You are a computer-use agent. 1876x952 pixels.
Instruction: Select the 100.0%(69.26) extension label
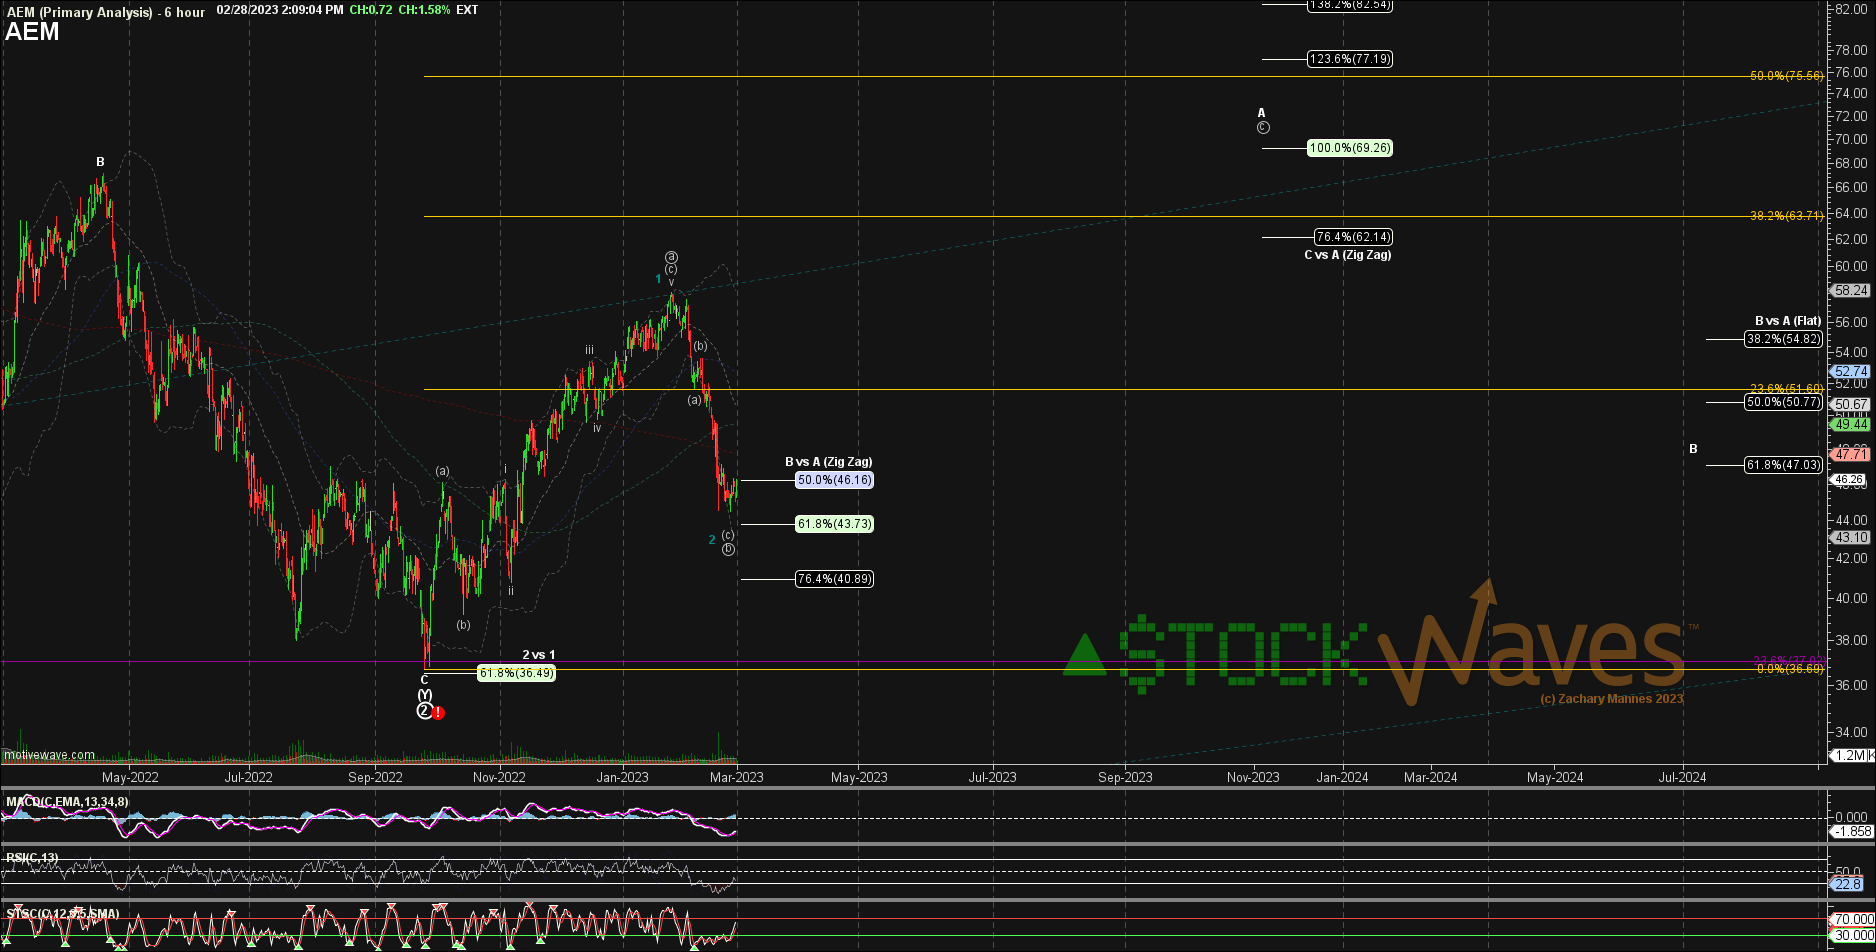pos(1349,148)
